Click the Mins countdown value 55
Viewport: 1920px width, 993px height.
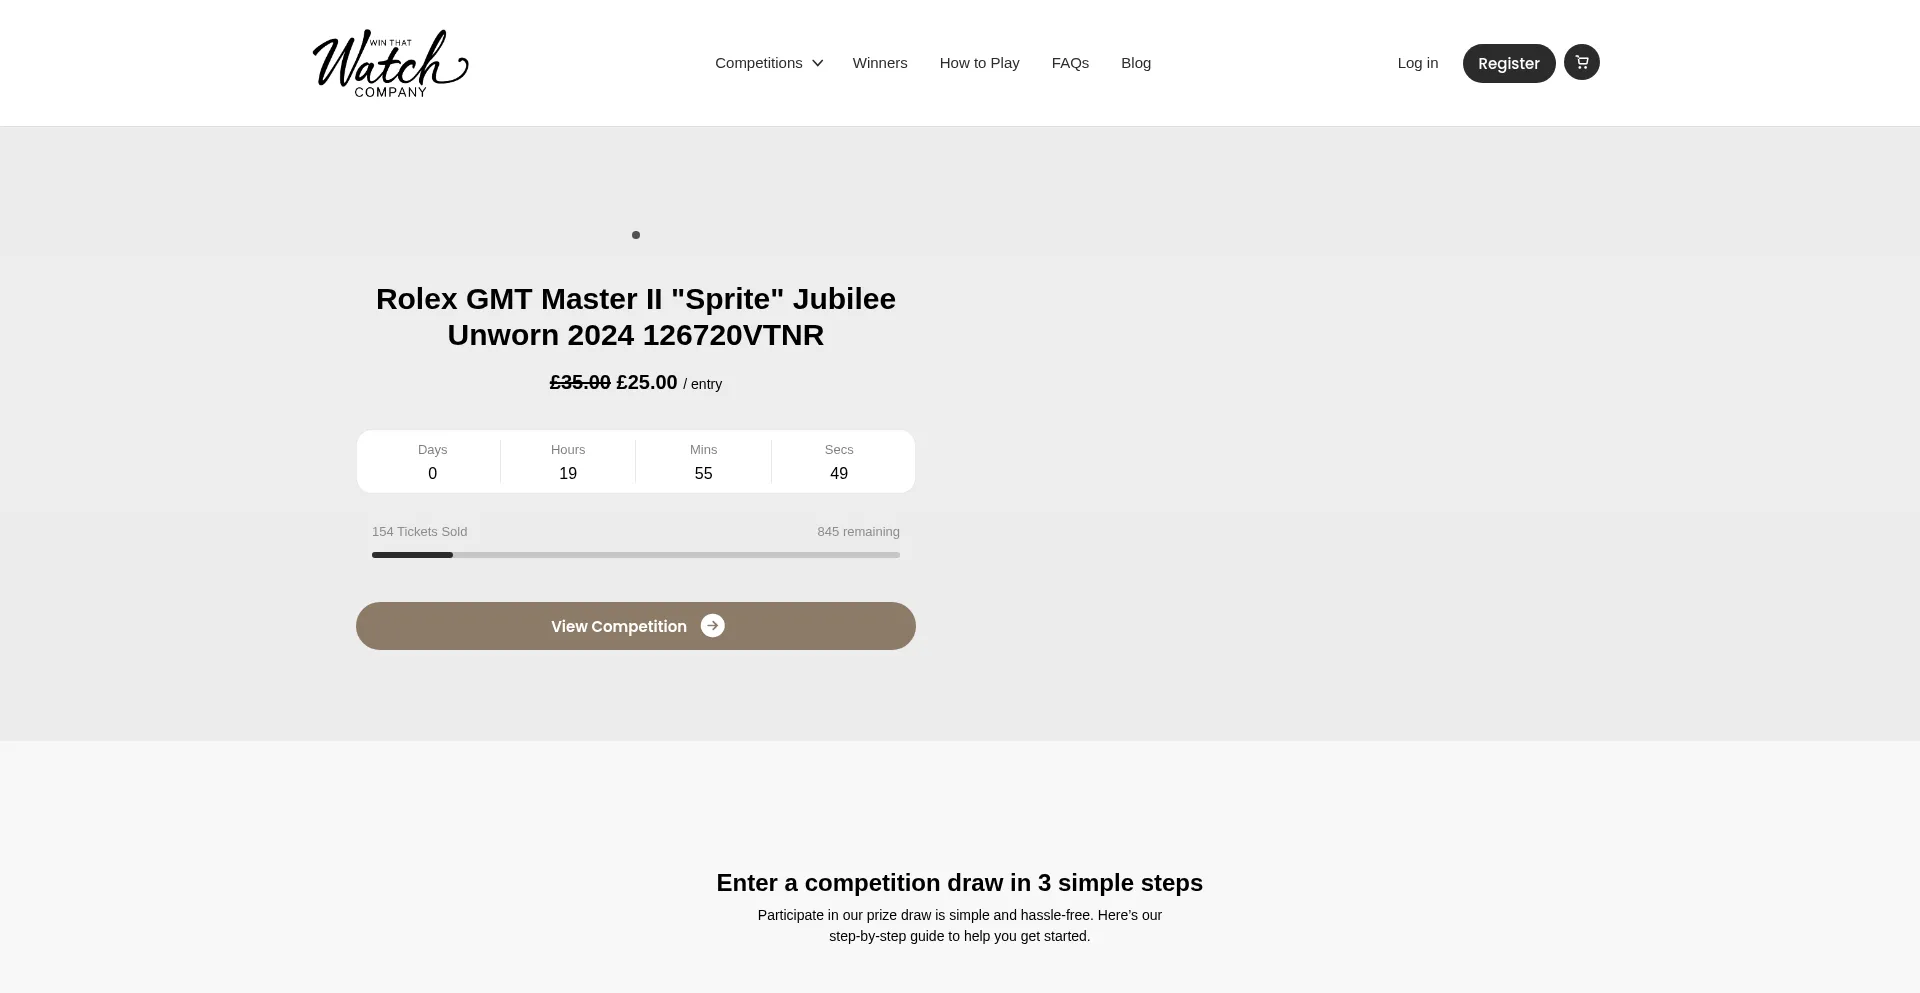click(x=704, y=474)
